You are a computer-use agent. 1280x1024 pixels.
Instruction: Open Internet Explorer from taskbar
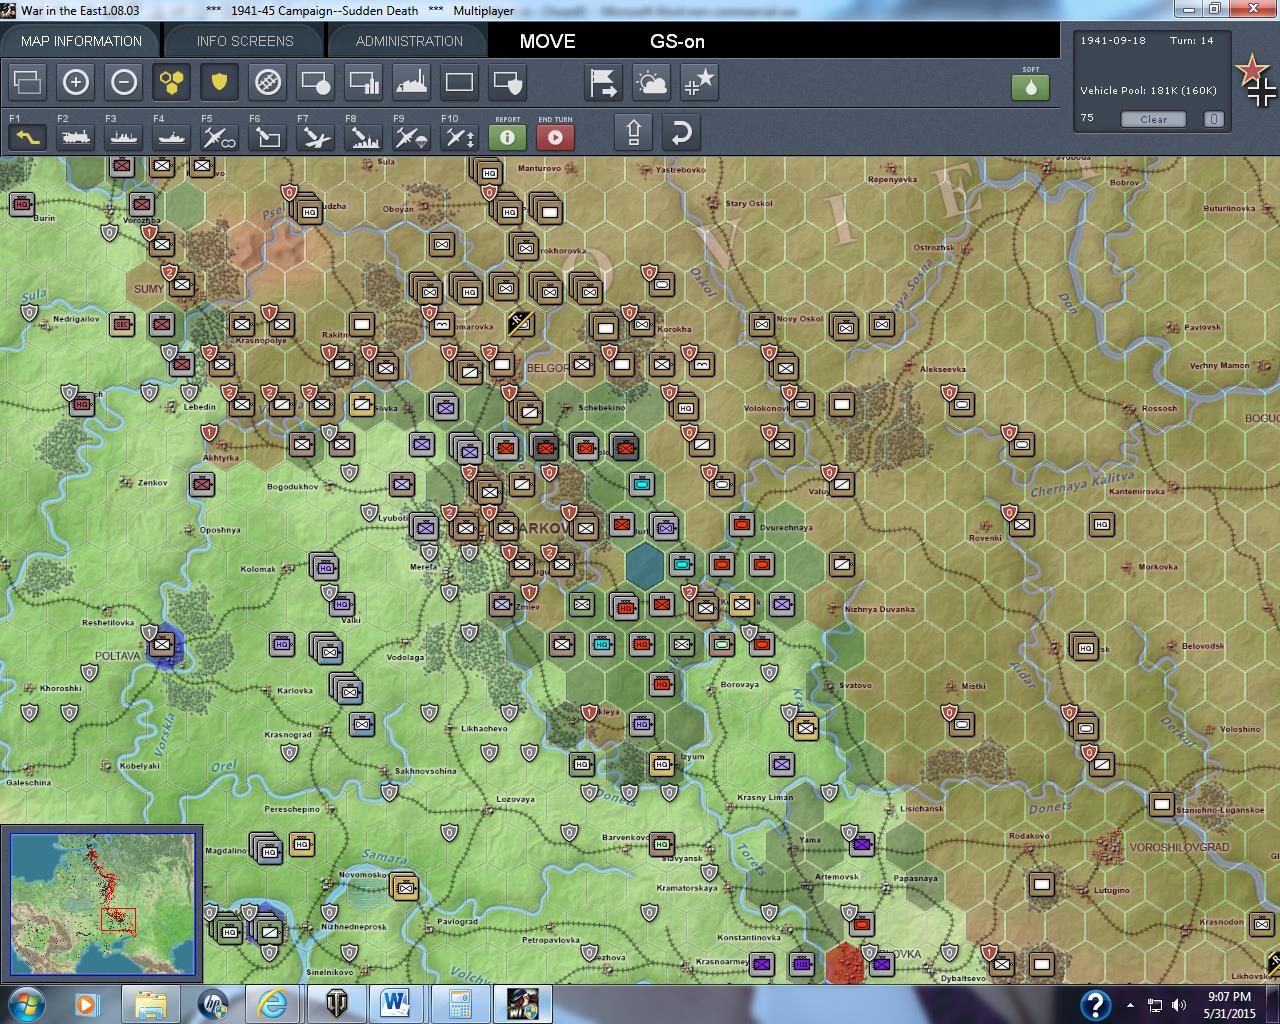(x=274, y=1004)
